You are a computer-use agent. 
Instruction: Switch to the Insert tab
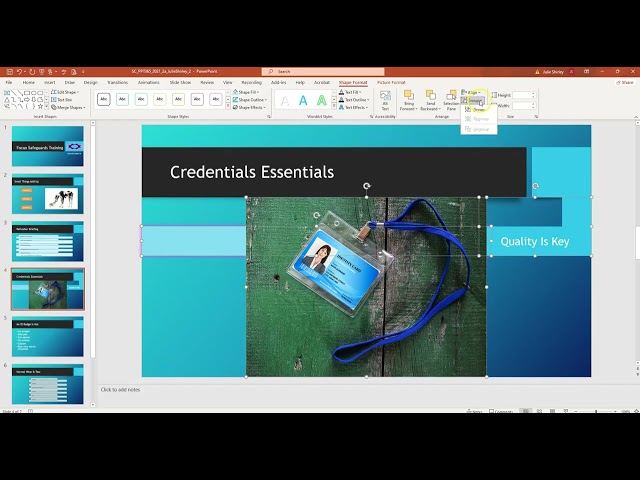[50, 82]
